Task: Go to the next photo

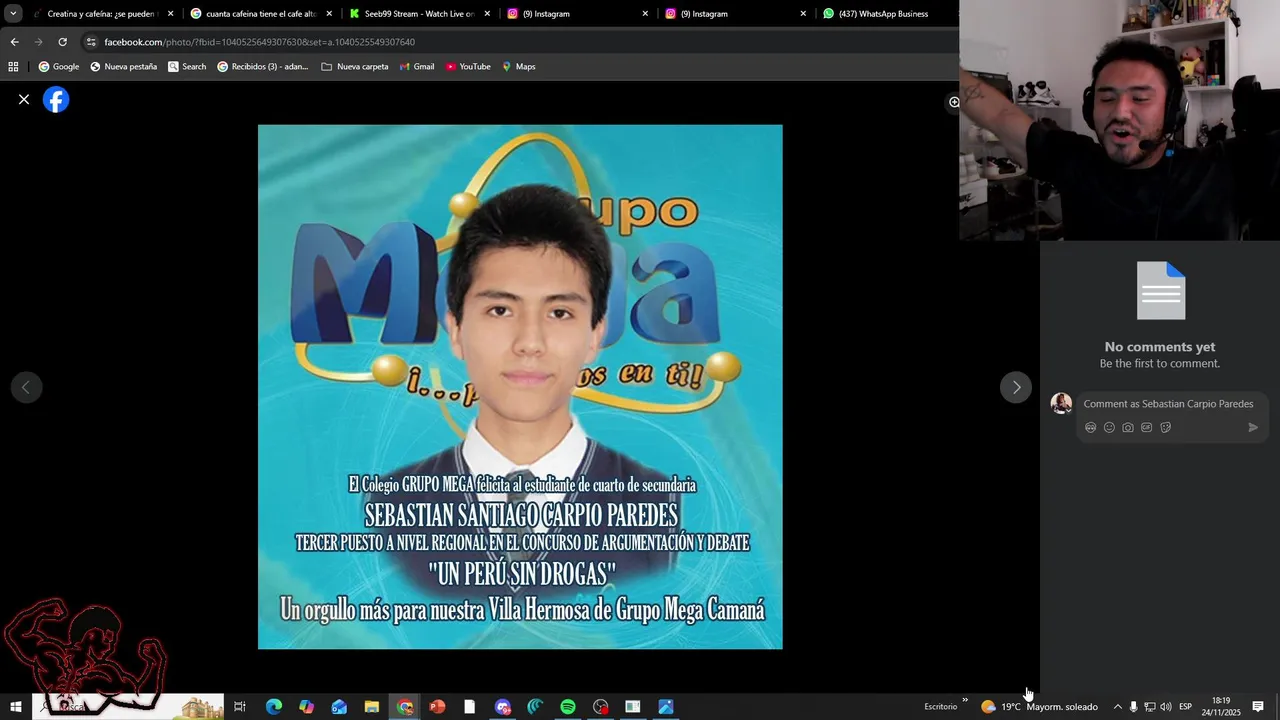Action: (x=1016, y=388)
